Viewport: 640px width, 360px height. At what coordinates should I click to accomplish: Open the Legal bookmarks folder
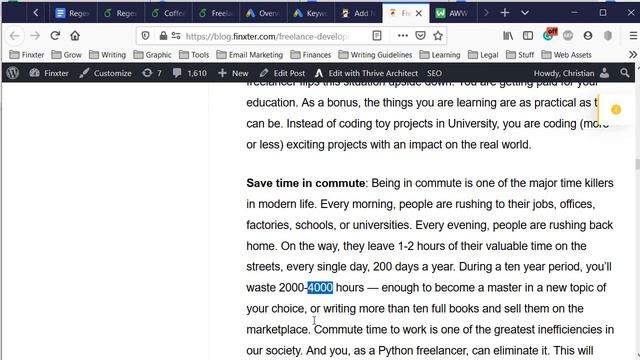tap(483, 55)
